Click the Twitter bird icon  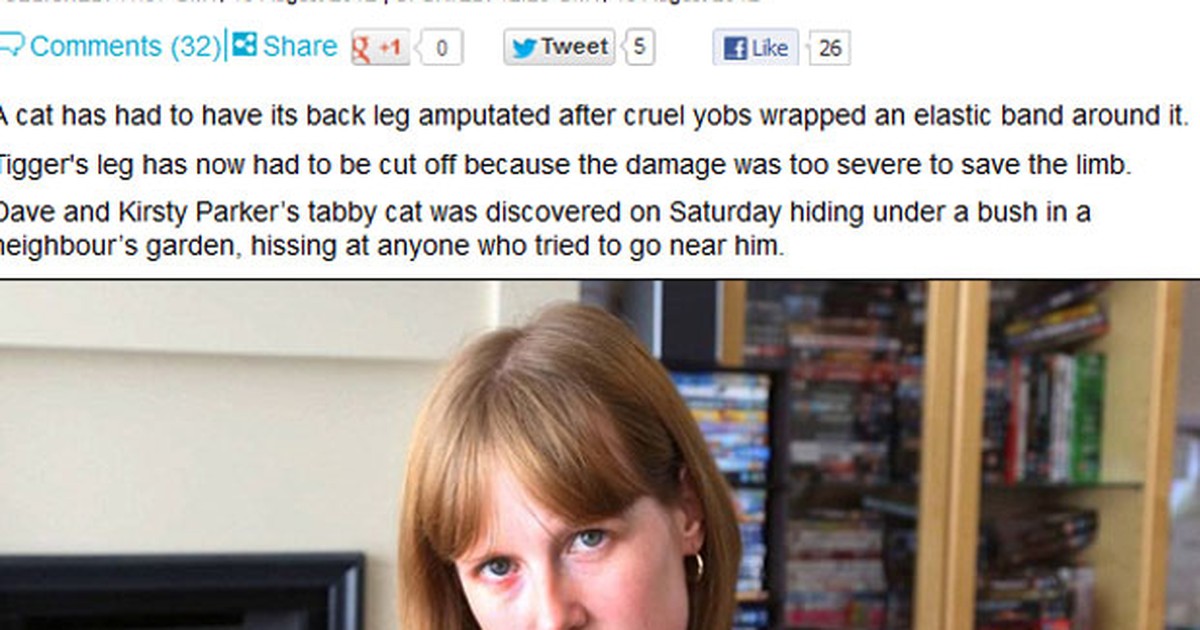click(524, 47)
